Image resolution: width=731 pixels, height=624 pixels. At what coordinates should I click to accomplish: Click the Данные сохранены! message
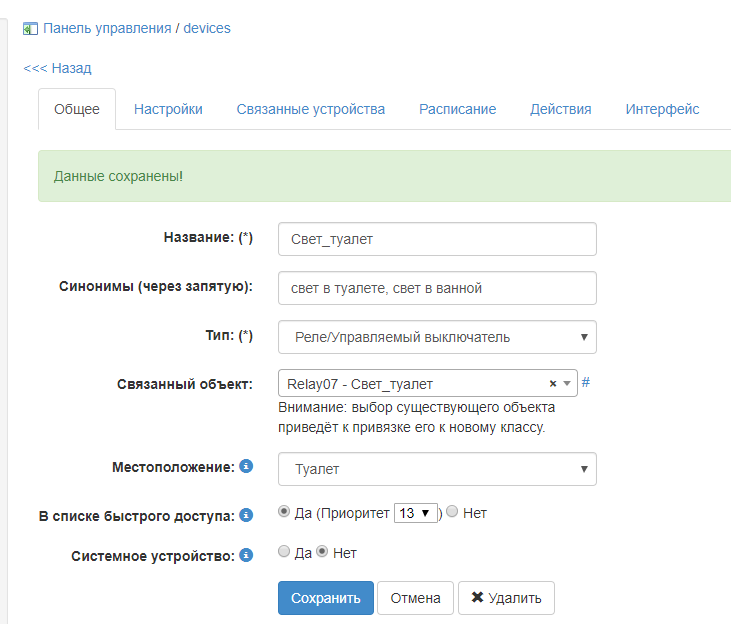pos(118,176)
